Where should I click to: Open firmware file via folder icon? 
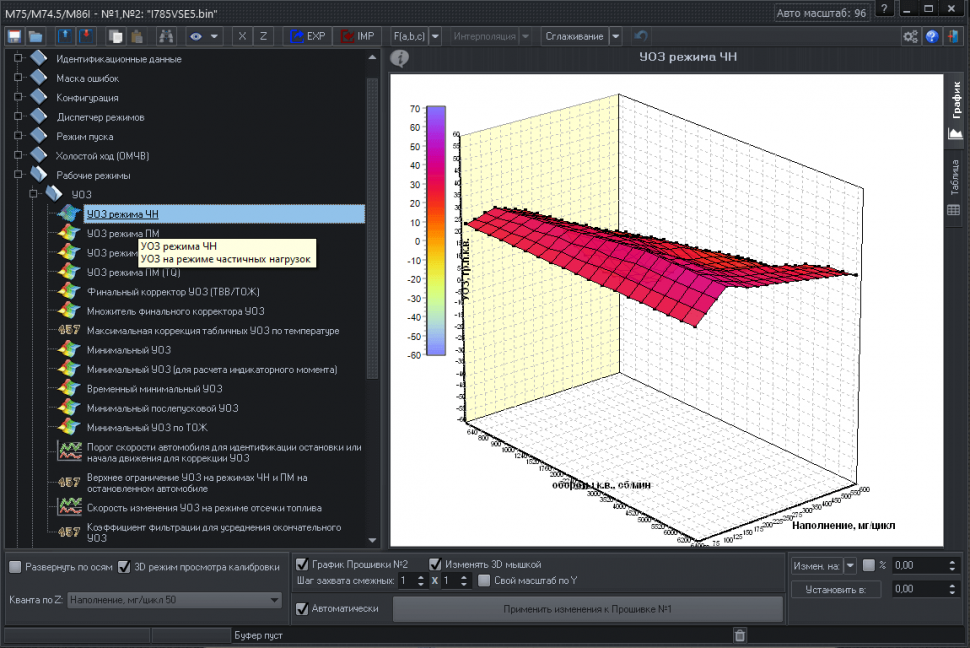[35, 36]
